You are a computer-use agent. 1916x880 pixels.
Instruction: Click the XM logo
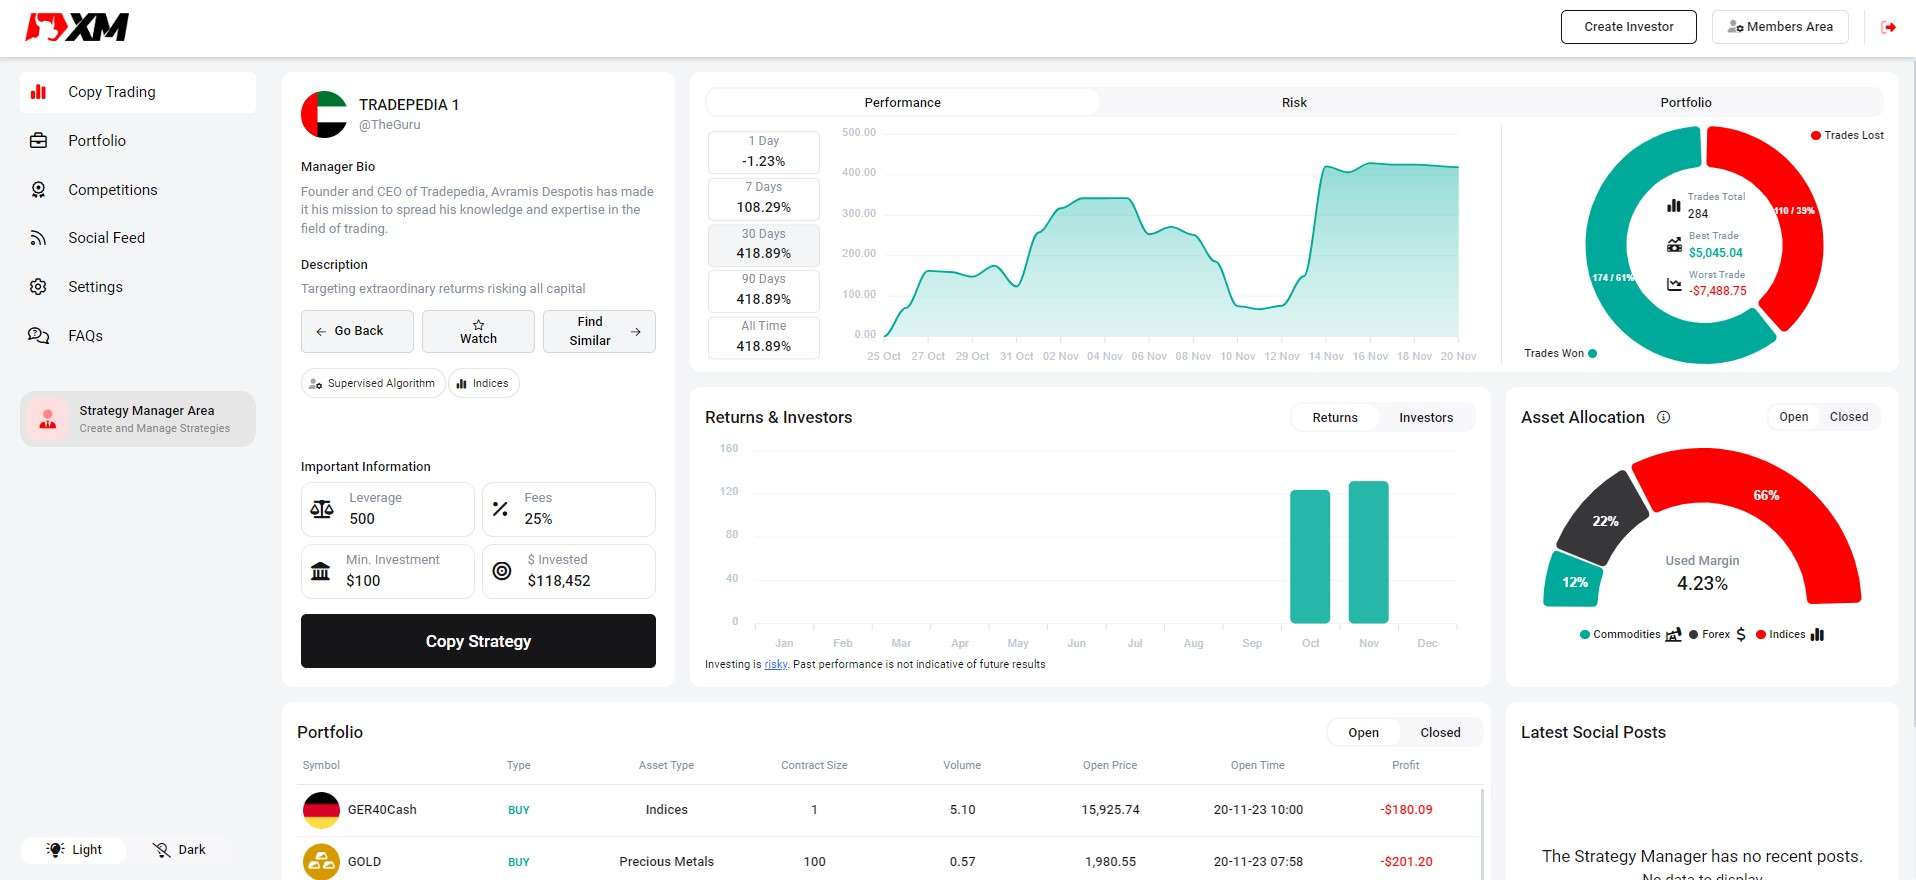tap(77, 27)
